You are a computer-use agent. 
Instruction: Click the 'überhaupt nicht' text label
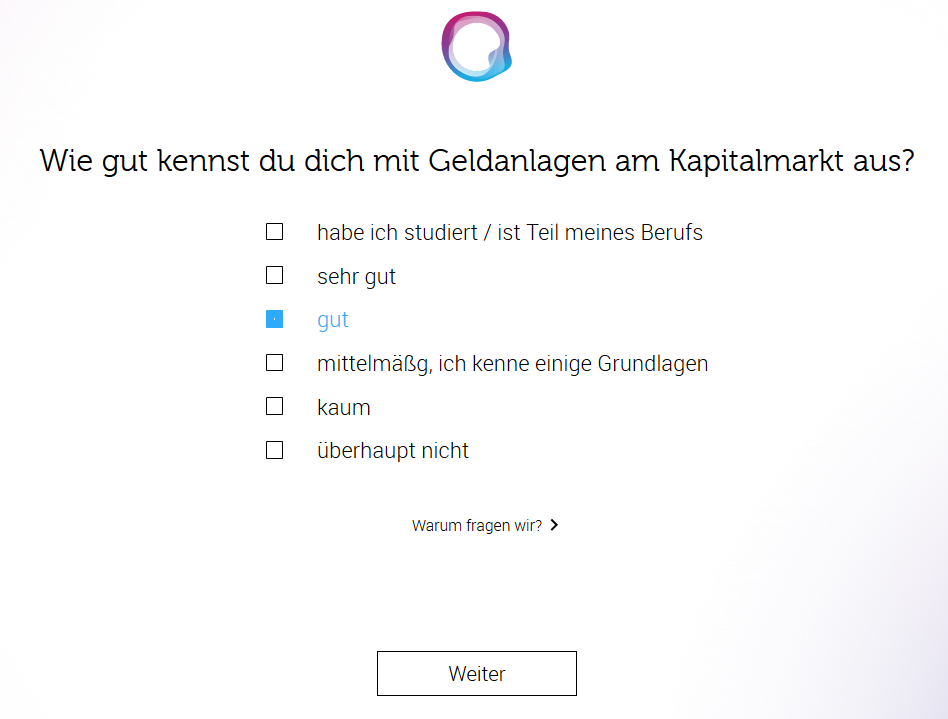393,450
